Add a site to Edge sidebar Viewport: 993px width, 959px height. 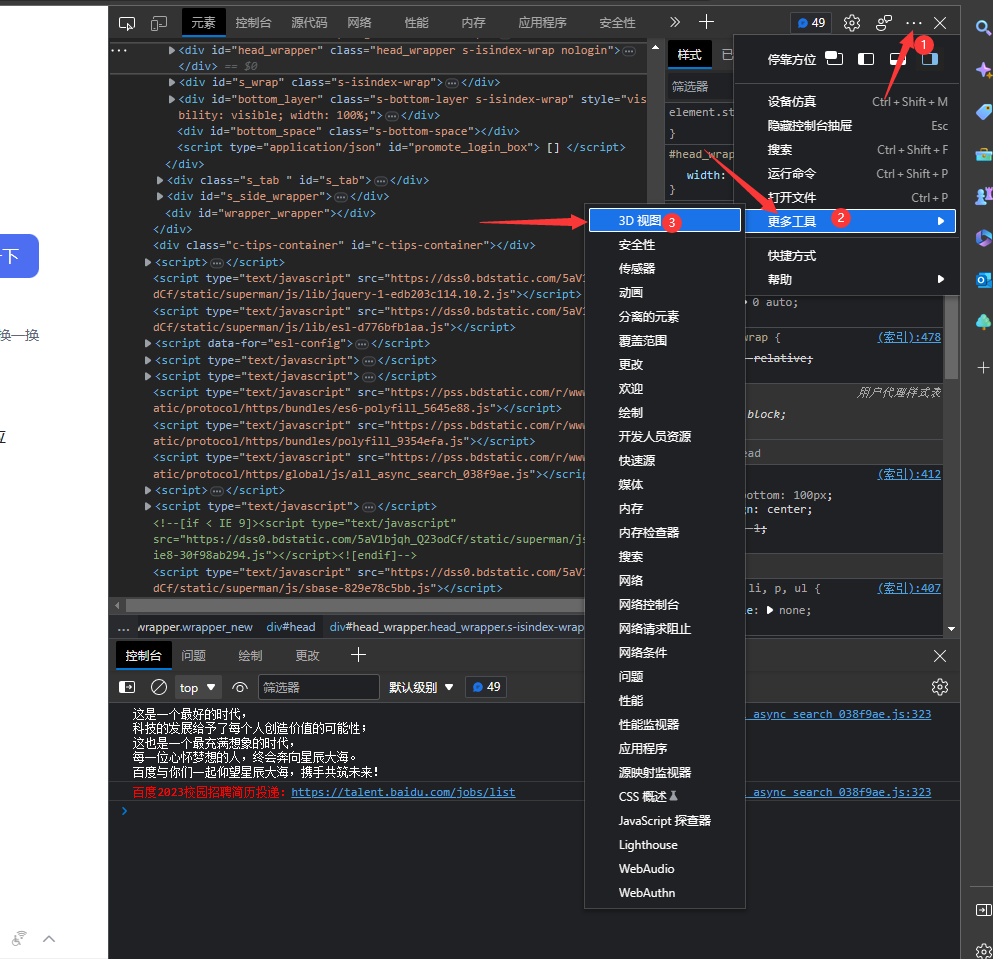[984, 367]
